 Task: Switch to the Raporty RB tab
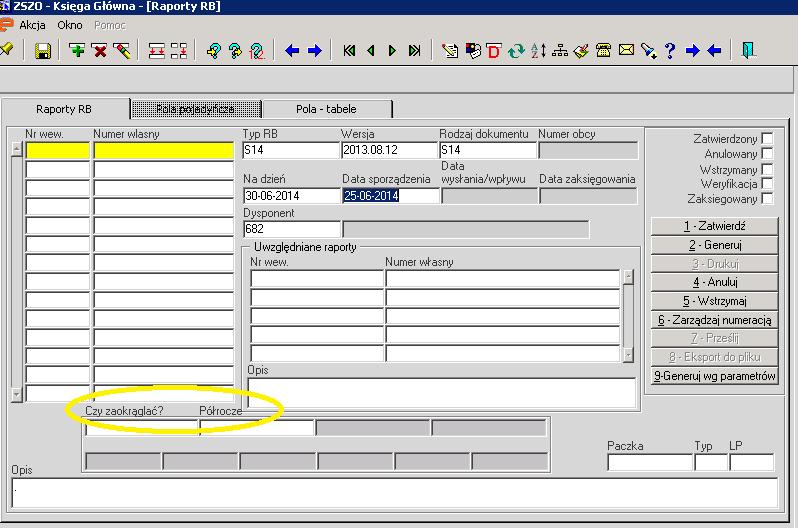(64, 109)
